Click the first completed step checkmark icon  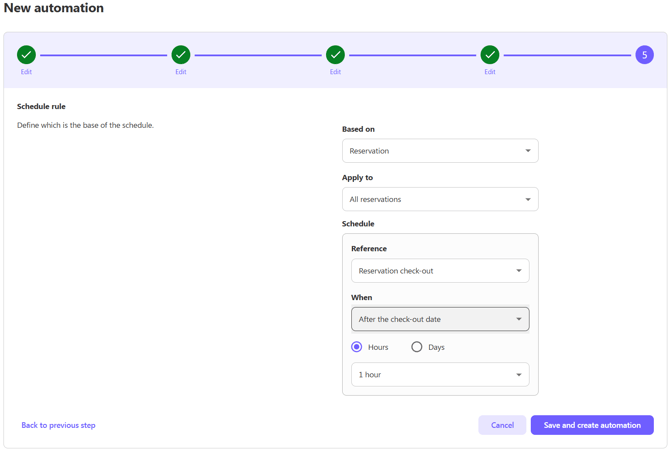(x=26, y=55)
